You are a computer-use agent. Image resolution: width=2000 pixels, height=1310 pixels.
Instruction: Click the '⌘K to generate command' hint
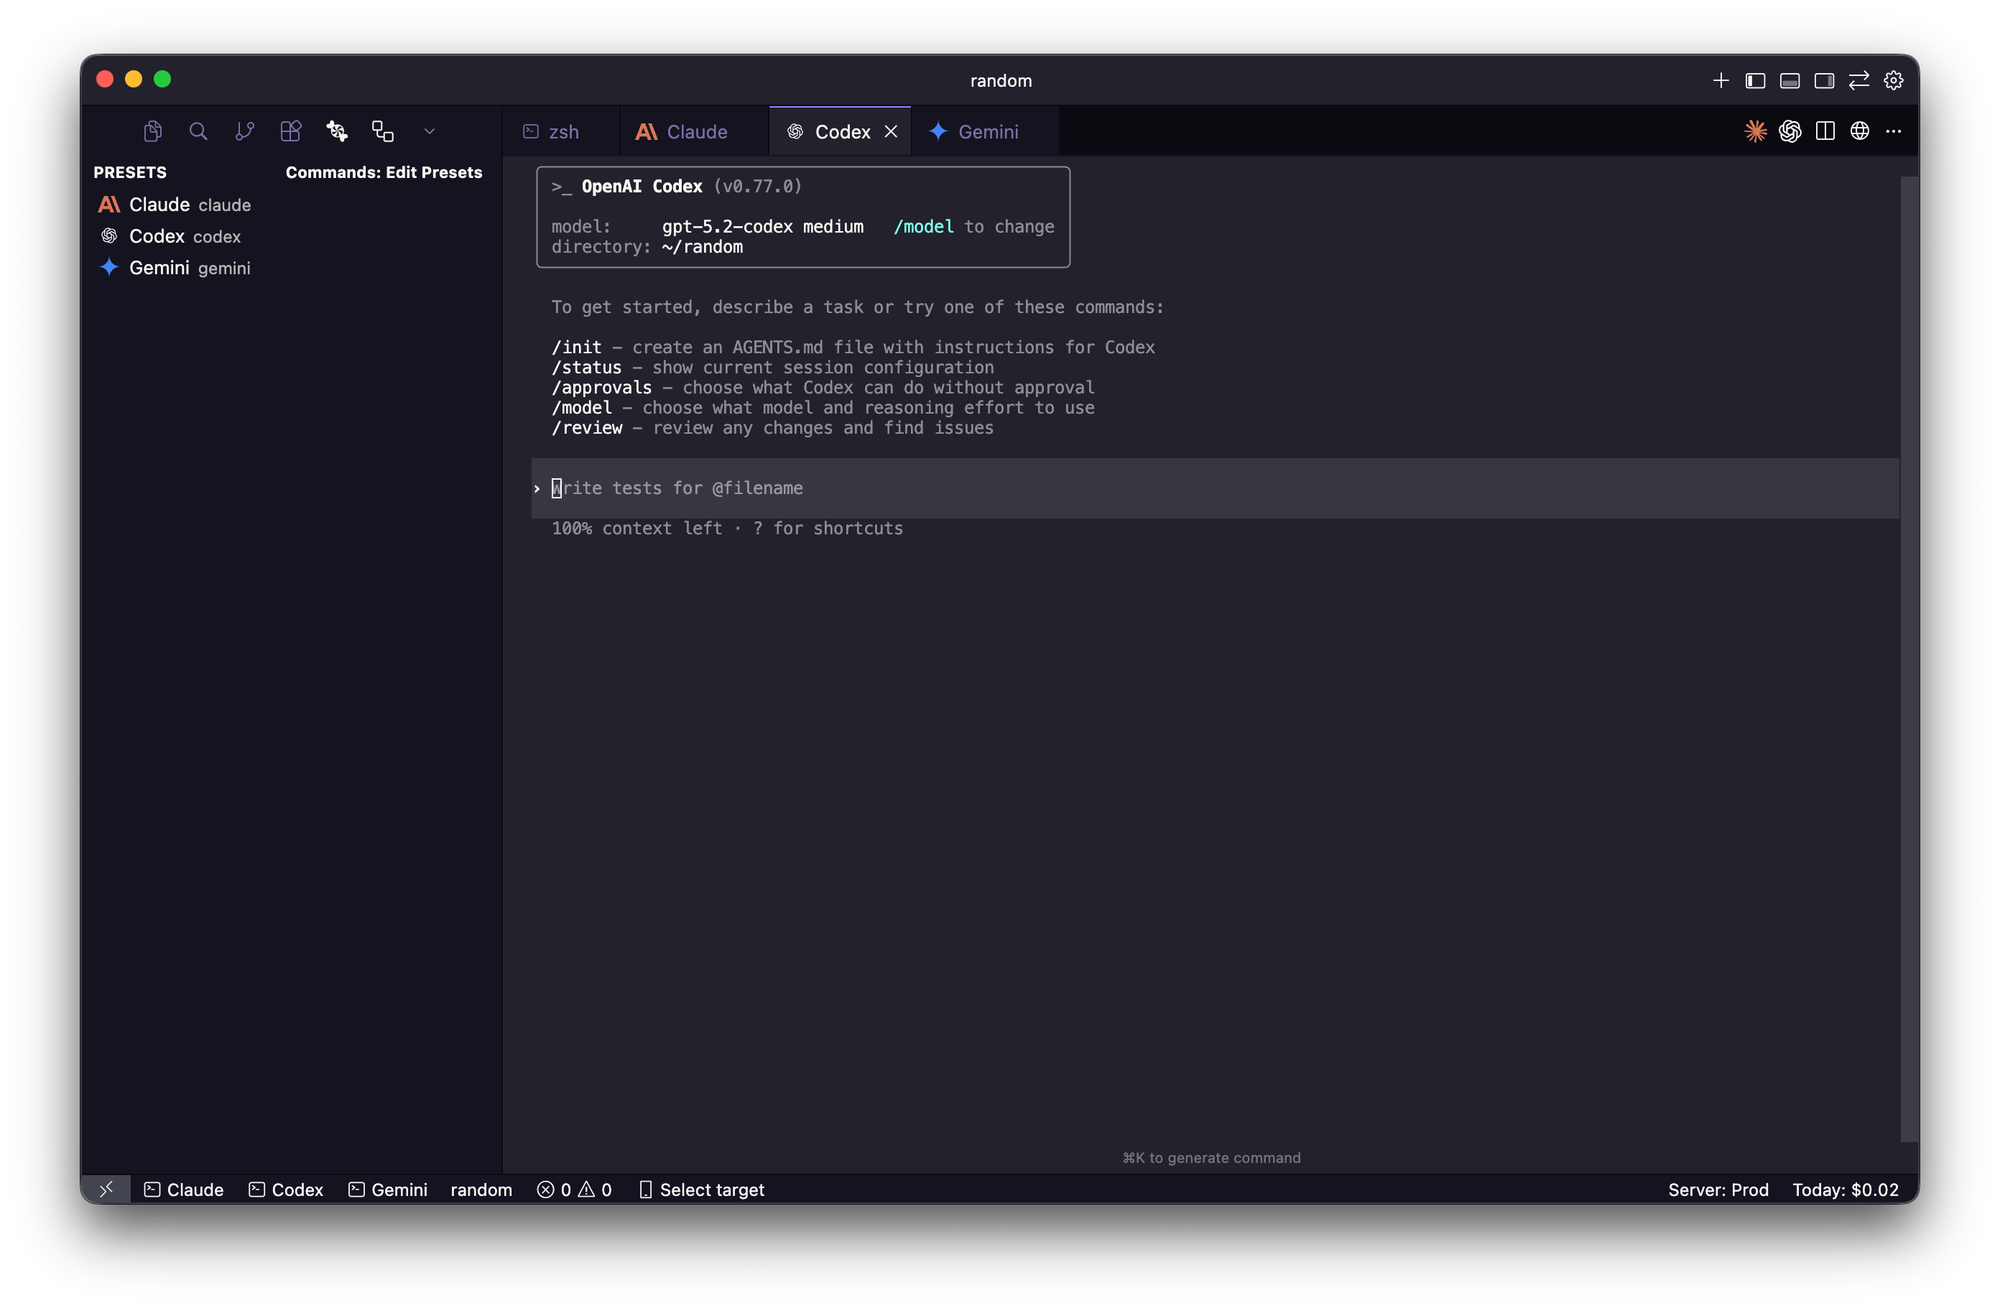(1211, 1158)
